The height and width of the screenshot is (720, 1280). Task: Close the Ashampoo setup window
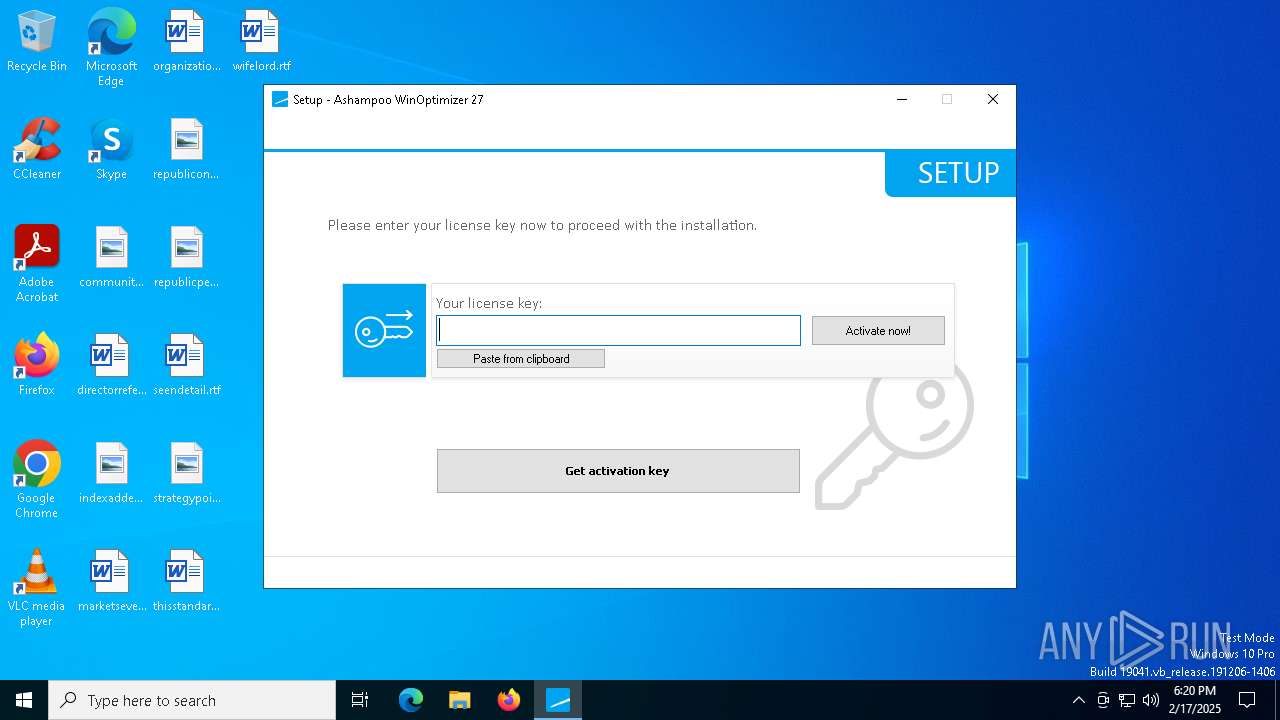(x=993, y=99)
